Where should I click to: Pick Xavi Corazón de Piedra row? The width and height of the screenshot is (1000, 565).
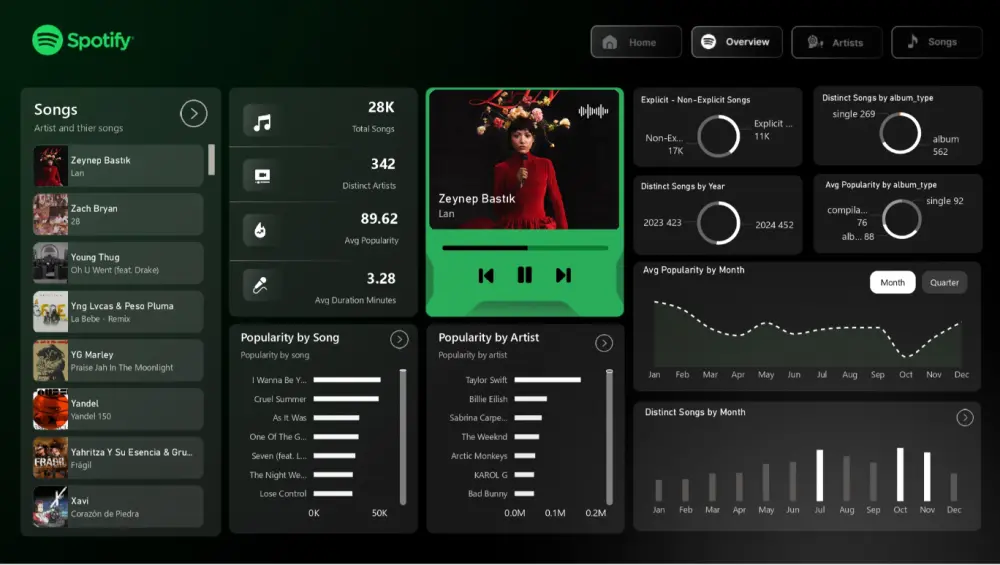point(118,507)
